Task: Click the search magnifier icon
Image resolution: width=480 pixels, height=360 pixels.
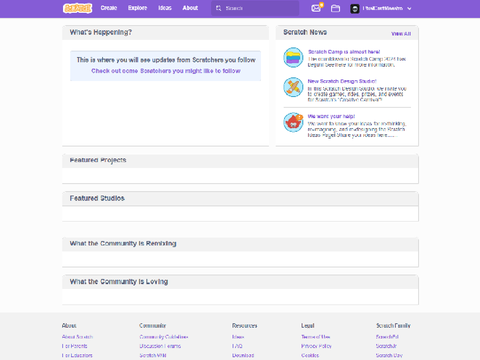Action: [x=219, y=8]
